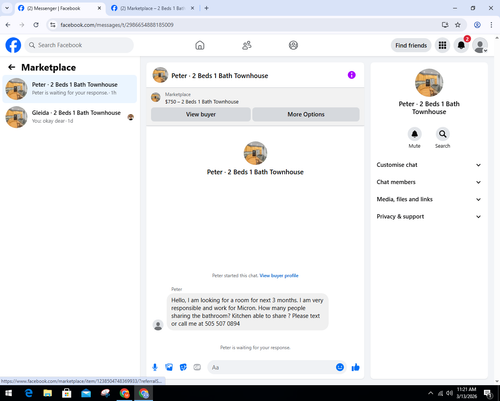Open the Notifications bell
500x401 pixels.
461,45
